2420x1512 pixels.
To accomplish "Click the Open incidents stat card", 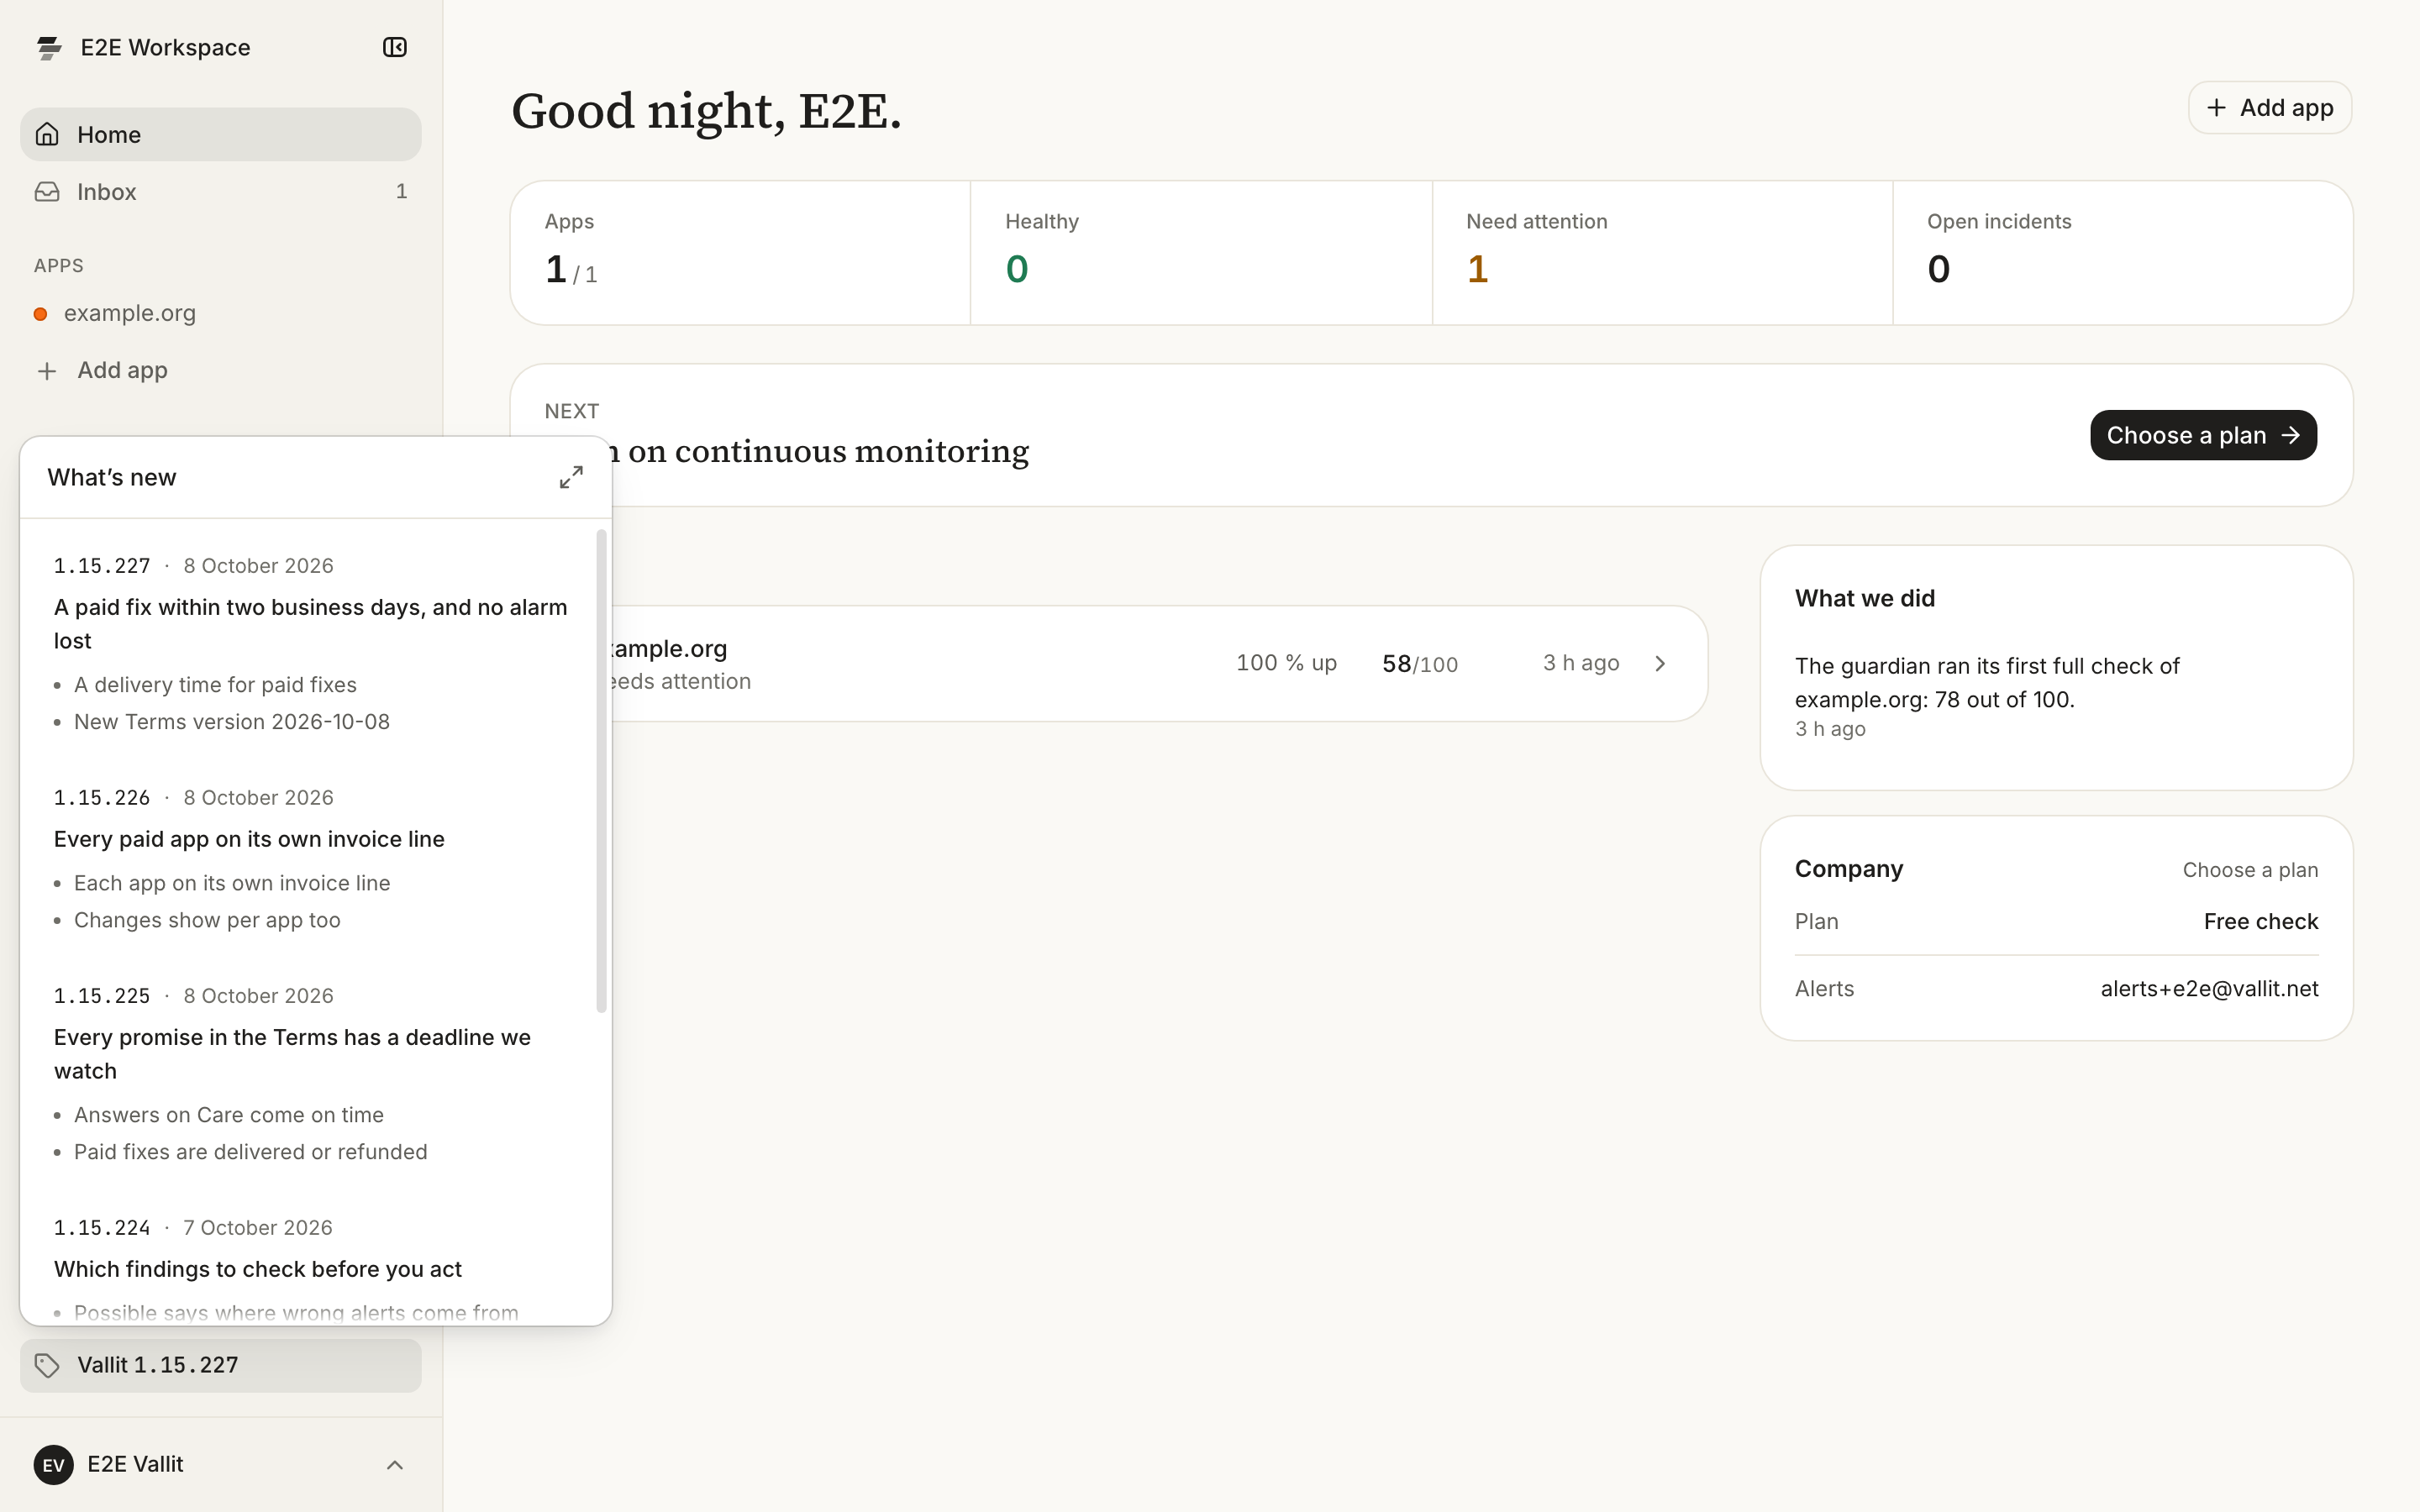I will [2122, 253].
